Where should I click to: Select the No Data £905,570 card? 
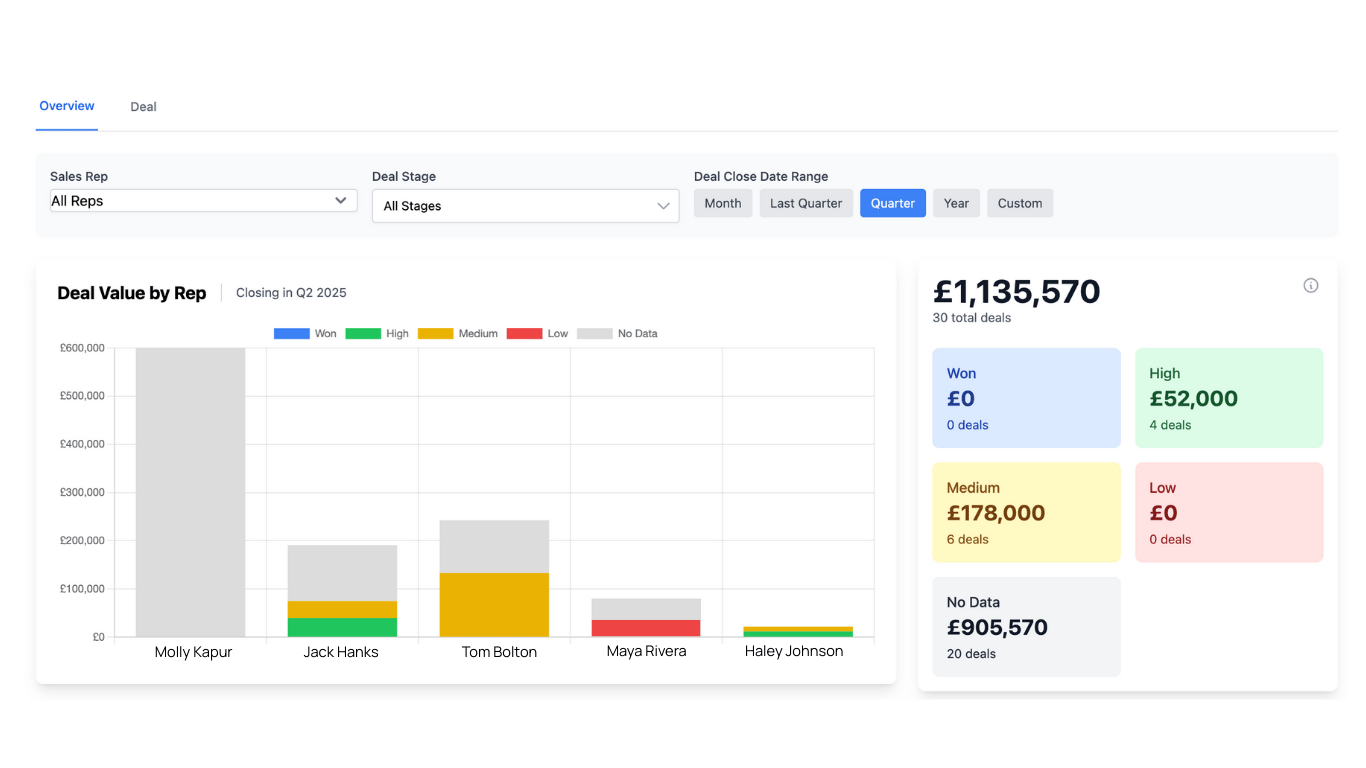click(x=1026, y=627)
